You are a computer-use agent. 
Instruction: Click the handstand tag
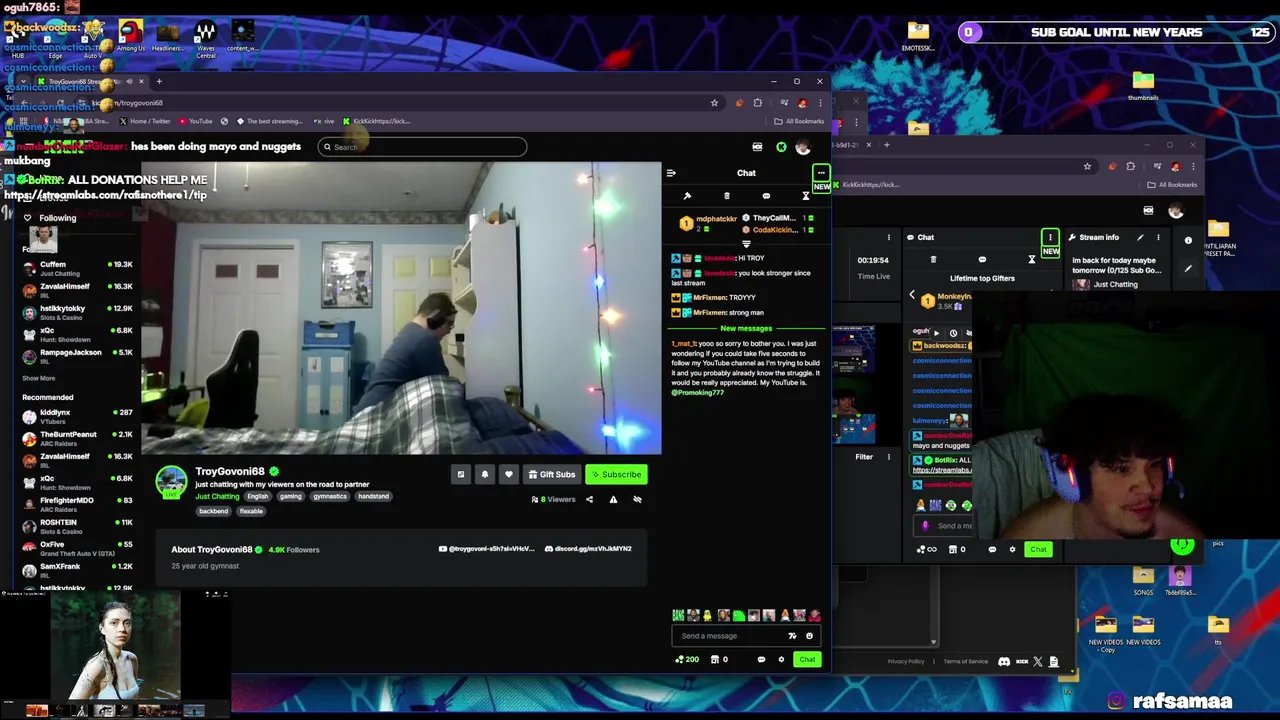(373, 496)
